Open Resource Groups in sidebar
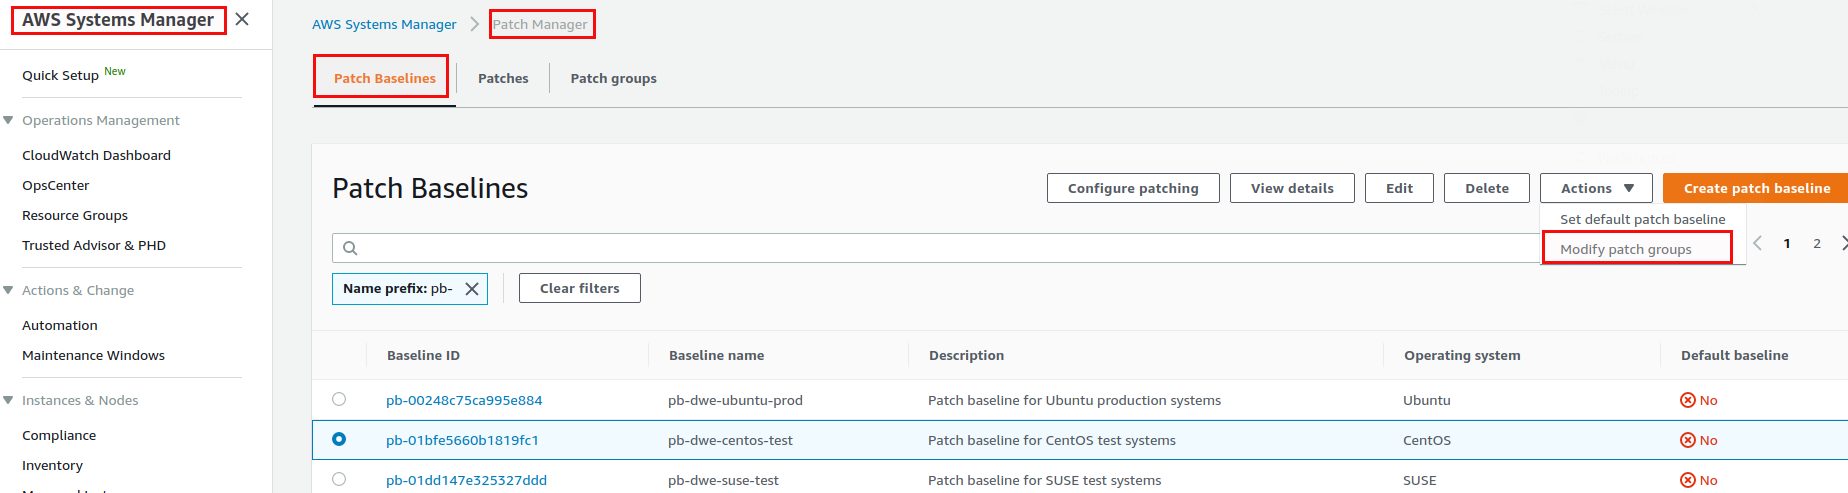This screenshot has height=493, width=1848. tap(75, 215)
